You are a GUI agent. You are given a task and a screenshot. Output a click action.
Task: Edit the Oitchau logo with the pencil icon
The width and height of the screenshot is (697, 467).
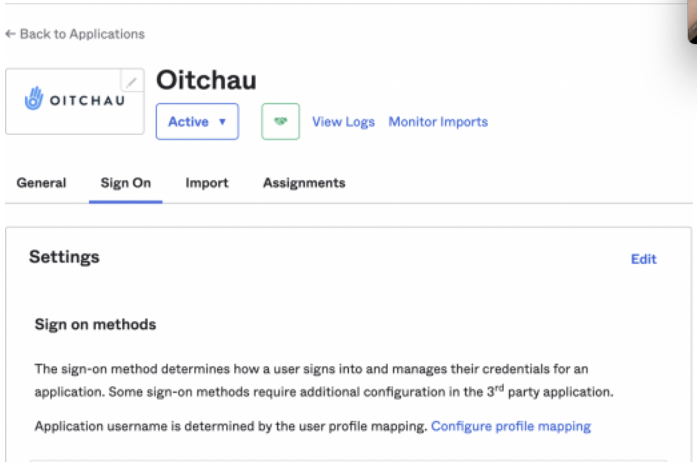tap(132, 81)
